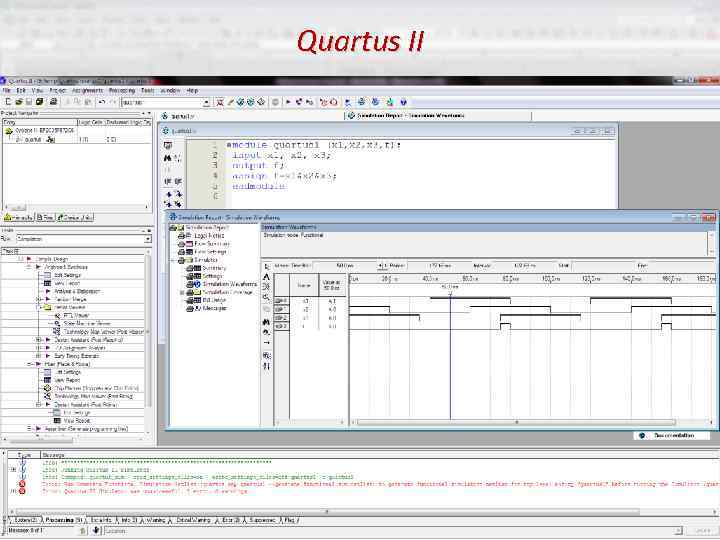Screen dimensions: 720x540
Task: Select the arrow Selection tool in waveform toolbar
Action: pos(267,267)
